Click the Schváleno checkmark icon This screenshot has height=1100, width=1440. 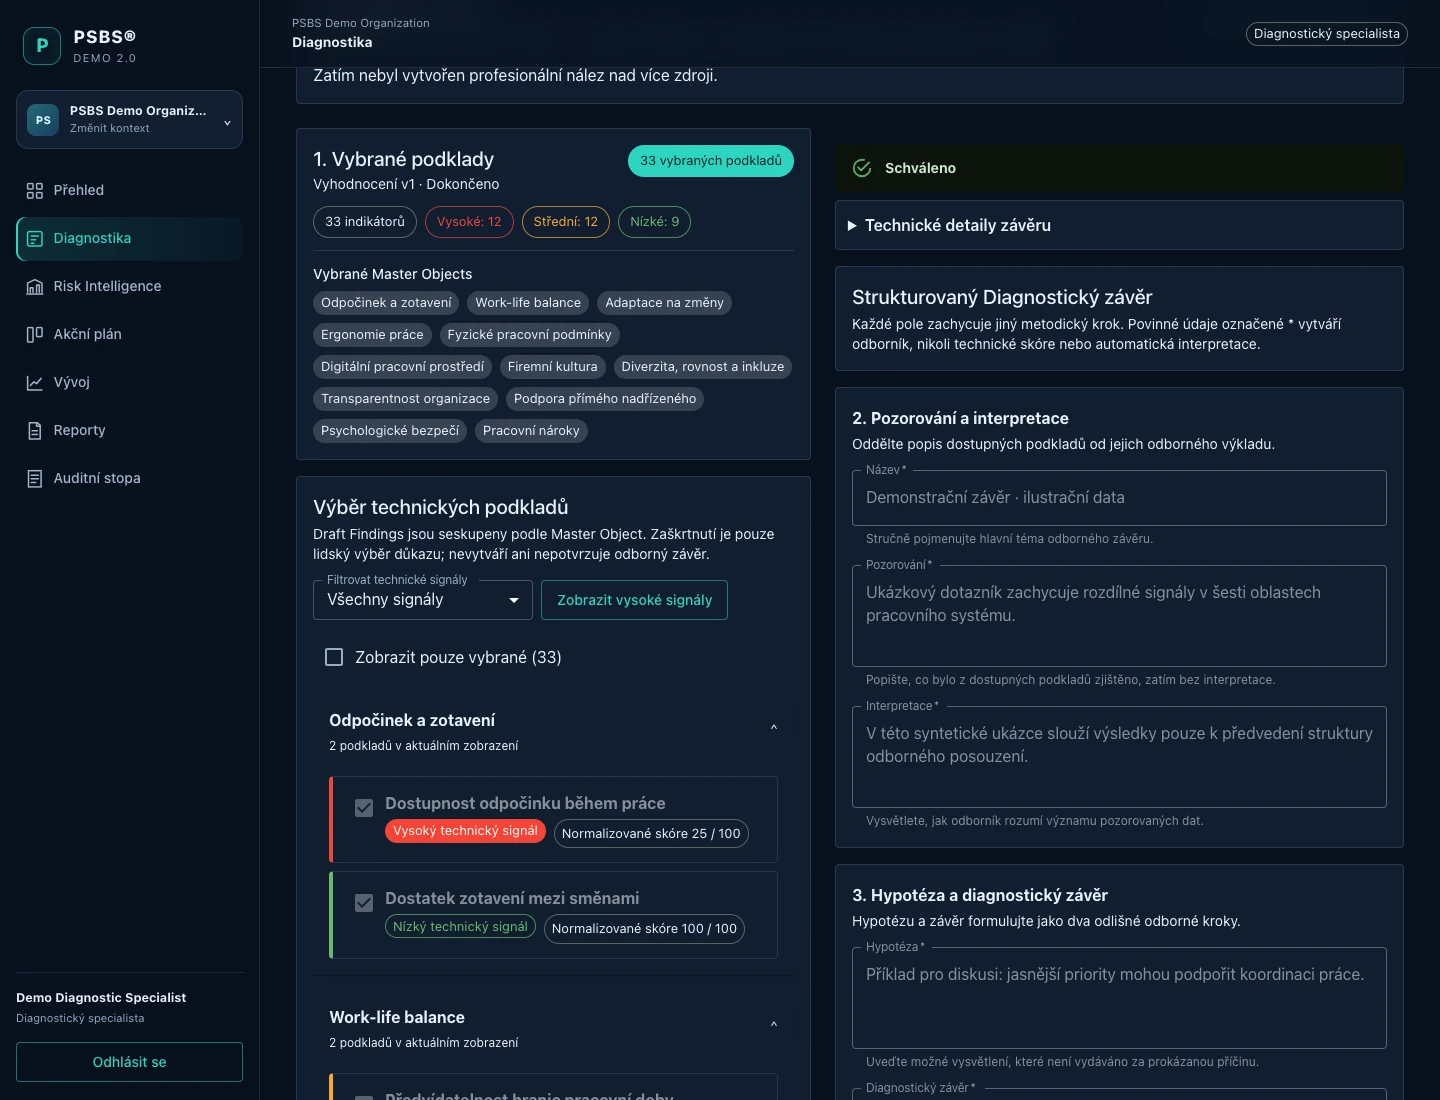[862, 168]
